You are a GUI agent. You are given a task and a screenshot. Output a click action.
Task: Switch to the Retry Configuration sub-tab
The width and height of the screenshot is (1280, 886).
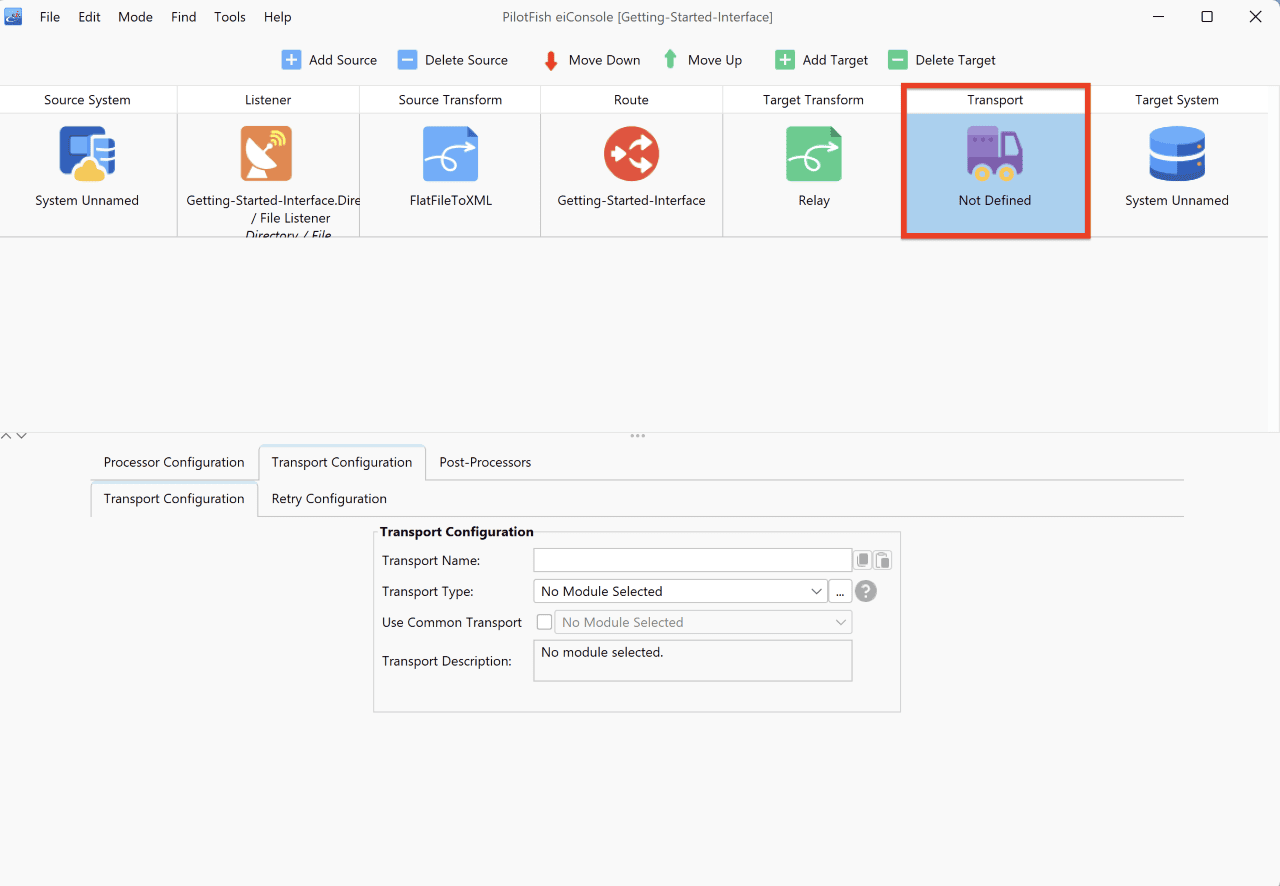pos(329,499)
